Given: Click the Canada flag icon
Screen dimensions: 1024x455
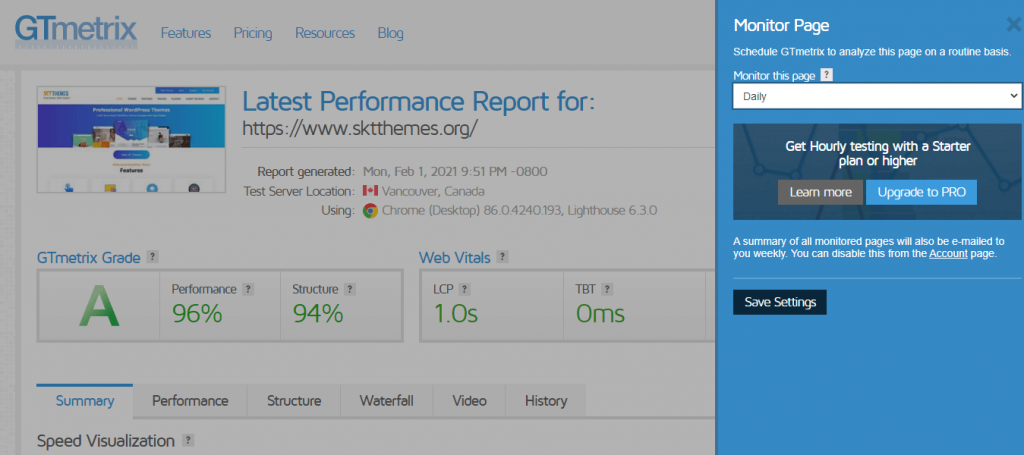Looking at the screenshot, I should click(370, 191).
